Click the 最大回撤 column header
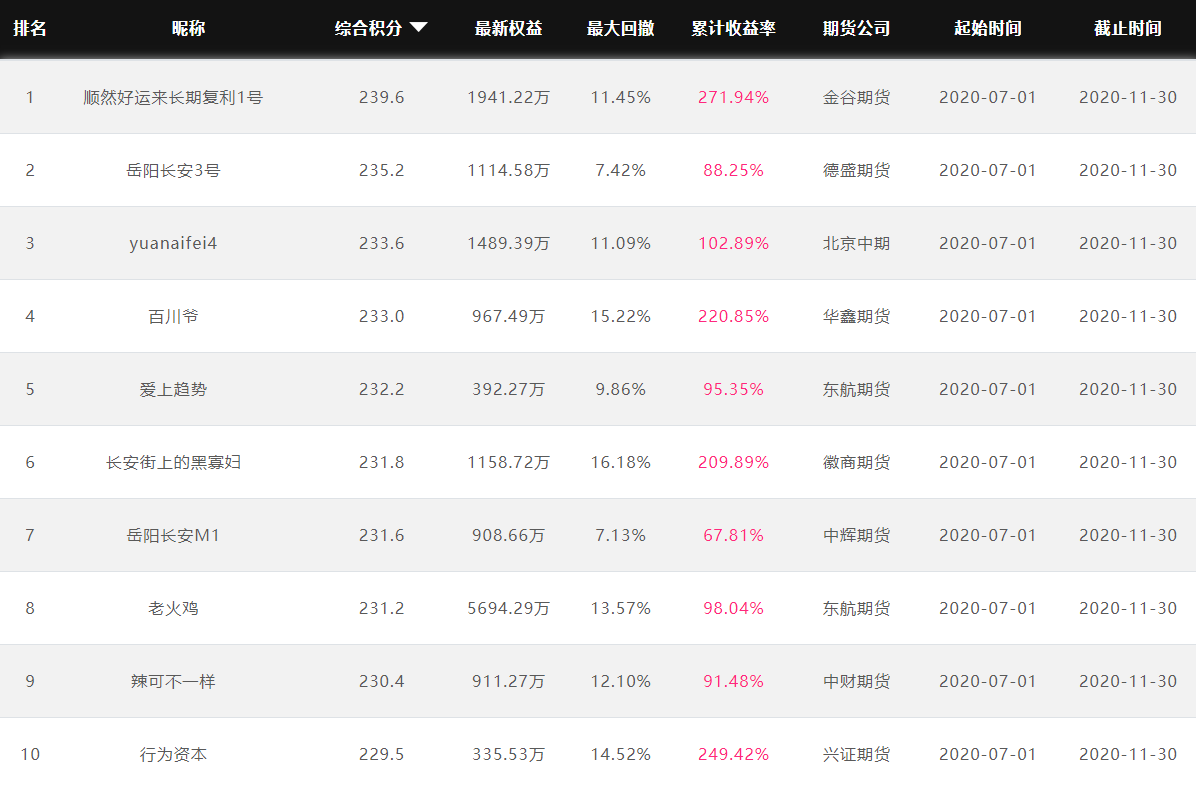This screenshot has width=1196, height=786. pyautogui.click(x=620, y=28)
